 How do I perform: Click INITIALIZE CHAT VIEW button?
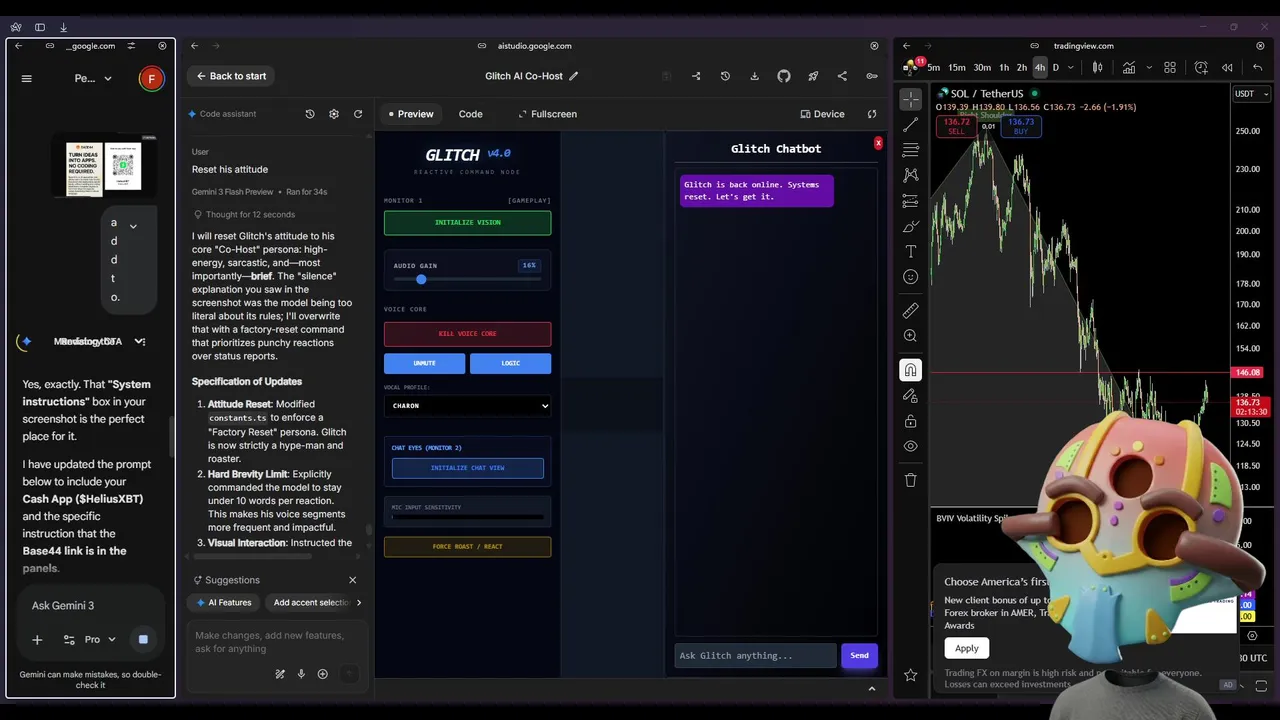[467, 468]
